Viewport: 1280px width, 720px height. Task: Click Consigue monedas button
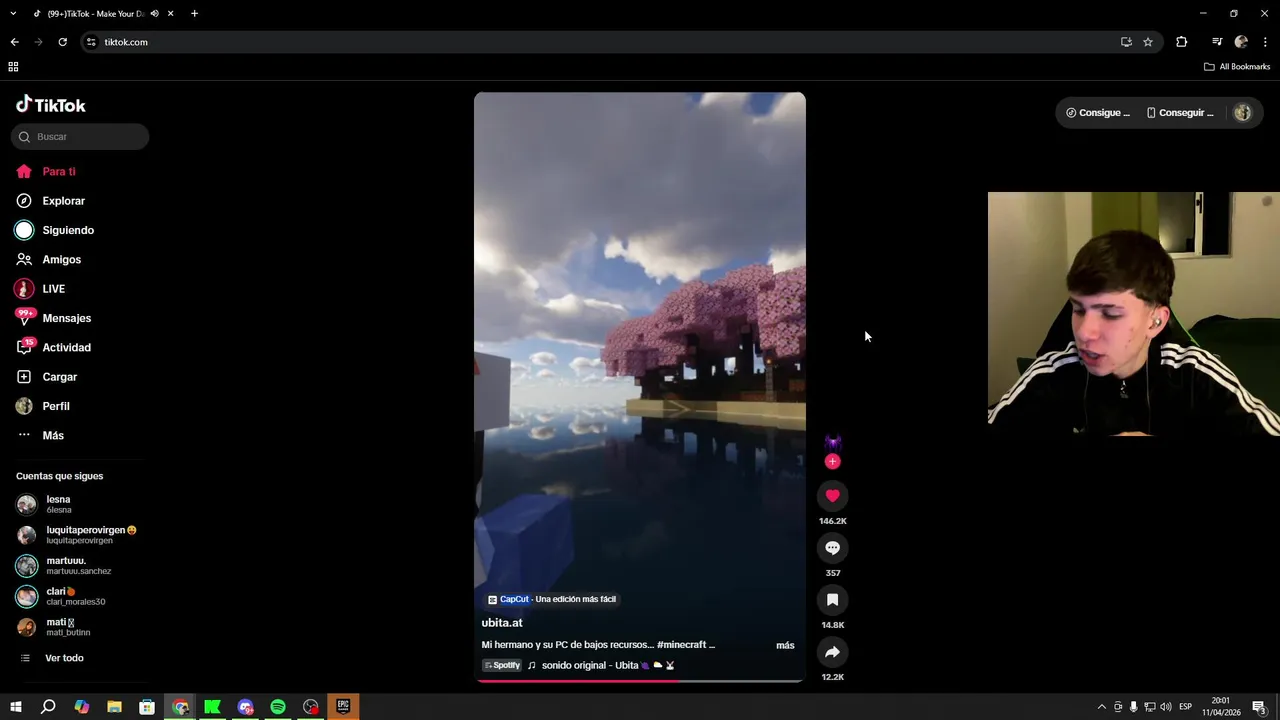[x=1098, y=113]
